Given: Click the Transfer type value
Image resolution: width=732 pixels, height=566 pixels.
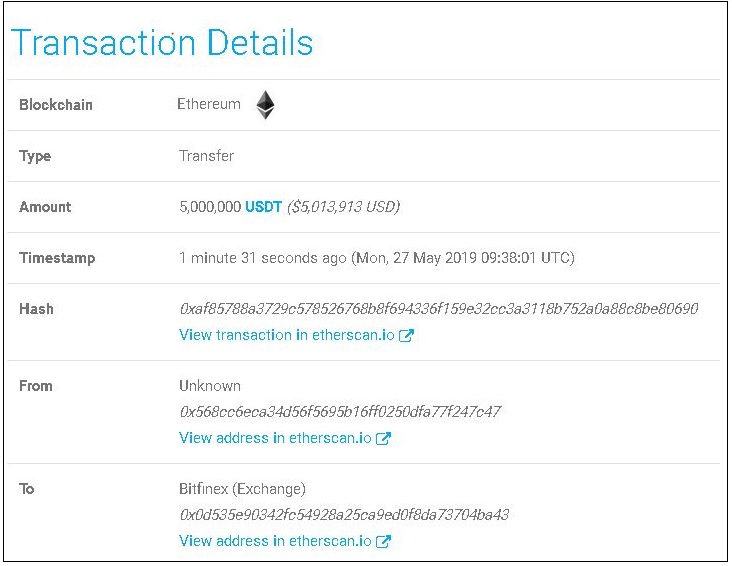Looking at the screenshot, I should pos(206,156).
